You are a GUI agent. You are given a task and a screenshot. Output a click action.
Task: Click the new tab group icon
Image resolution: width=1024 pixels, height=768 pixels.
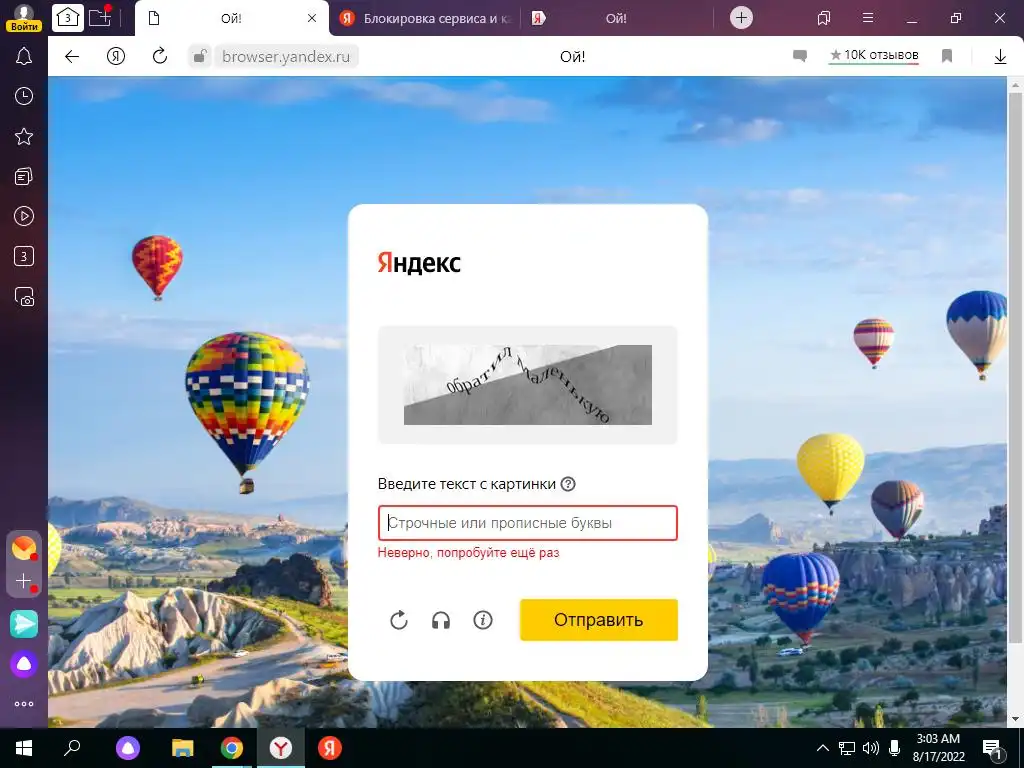pos(101,17)
